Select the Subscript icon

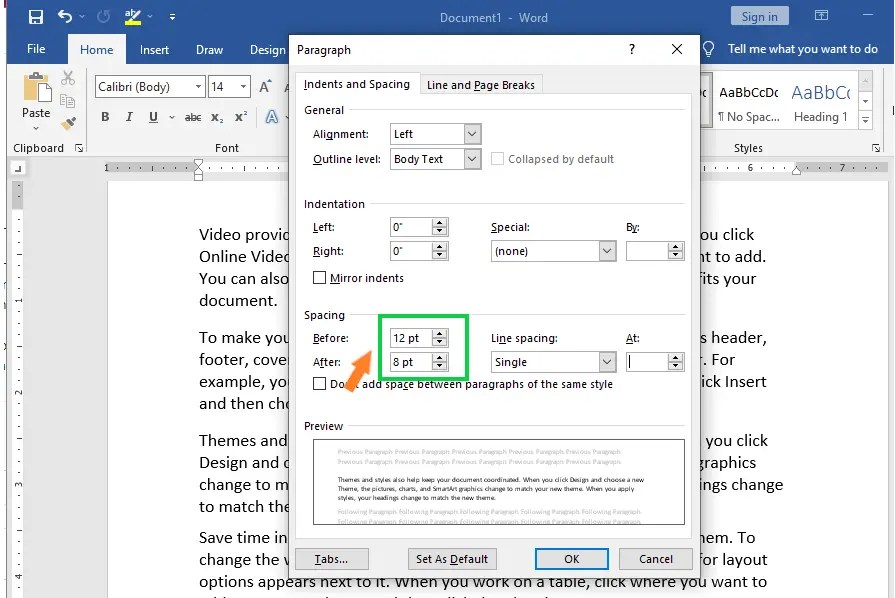pos(216,117)
